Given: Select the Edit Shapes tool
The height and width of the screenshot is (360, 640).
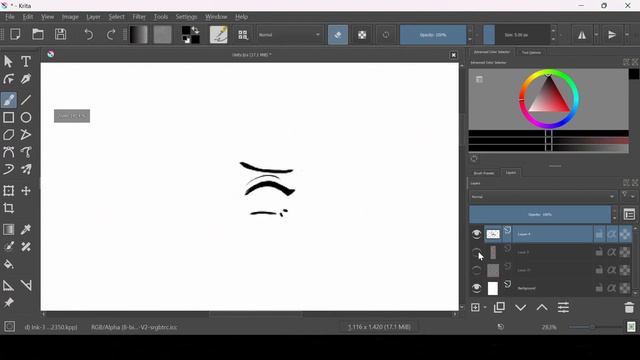Looking at the screenshot, I should [8, 79].
